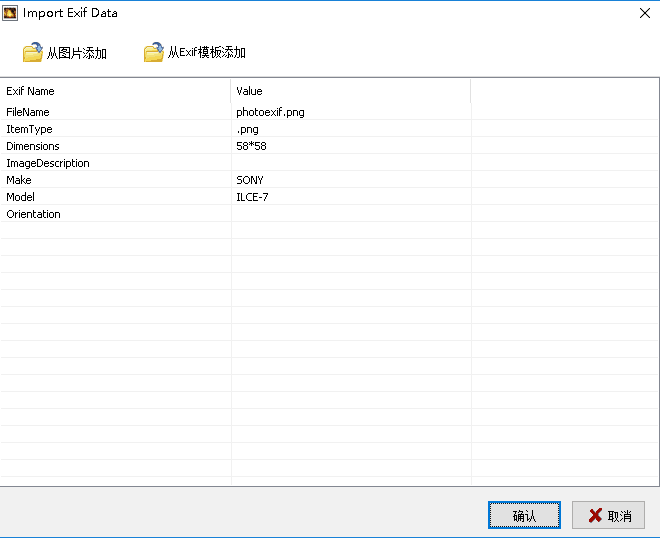
Task: Click the ILCE-7 model value
Action: click(252, 197)
